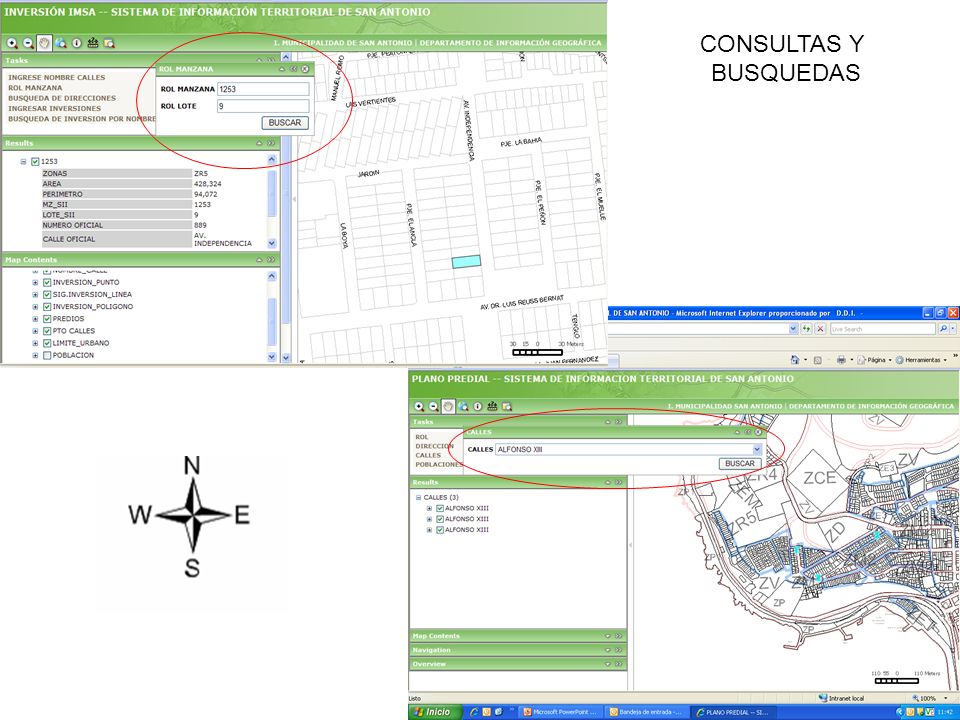Open BUSQUEDA DE DIRECCIONES task

coord(62,99)
